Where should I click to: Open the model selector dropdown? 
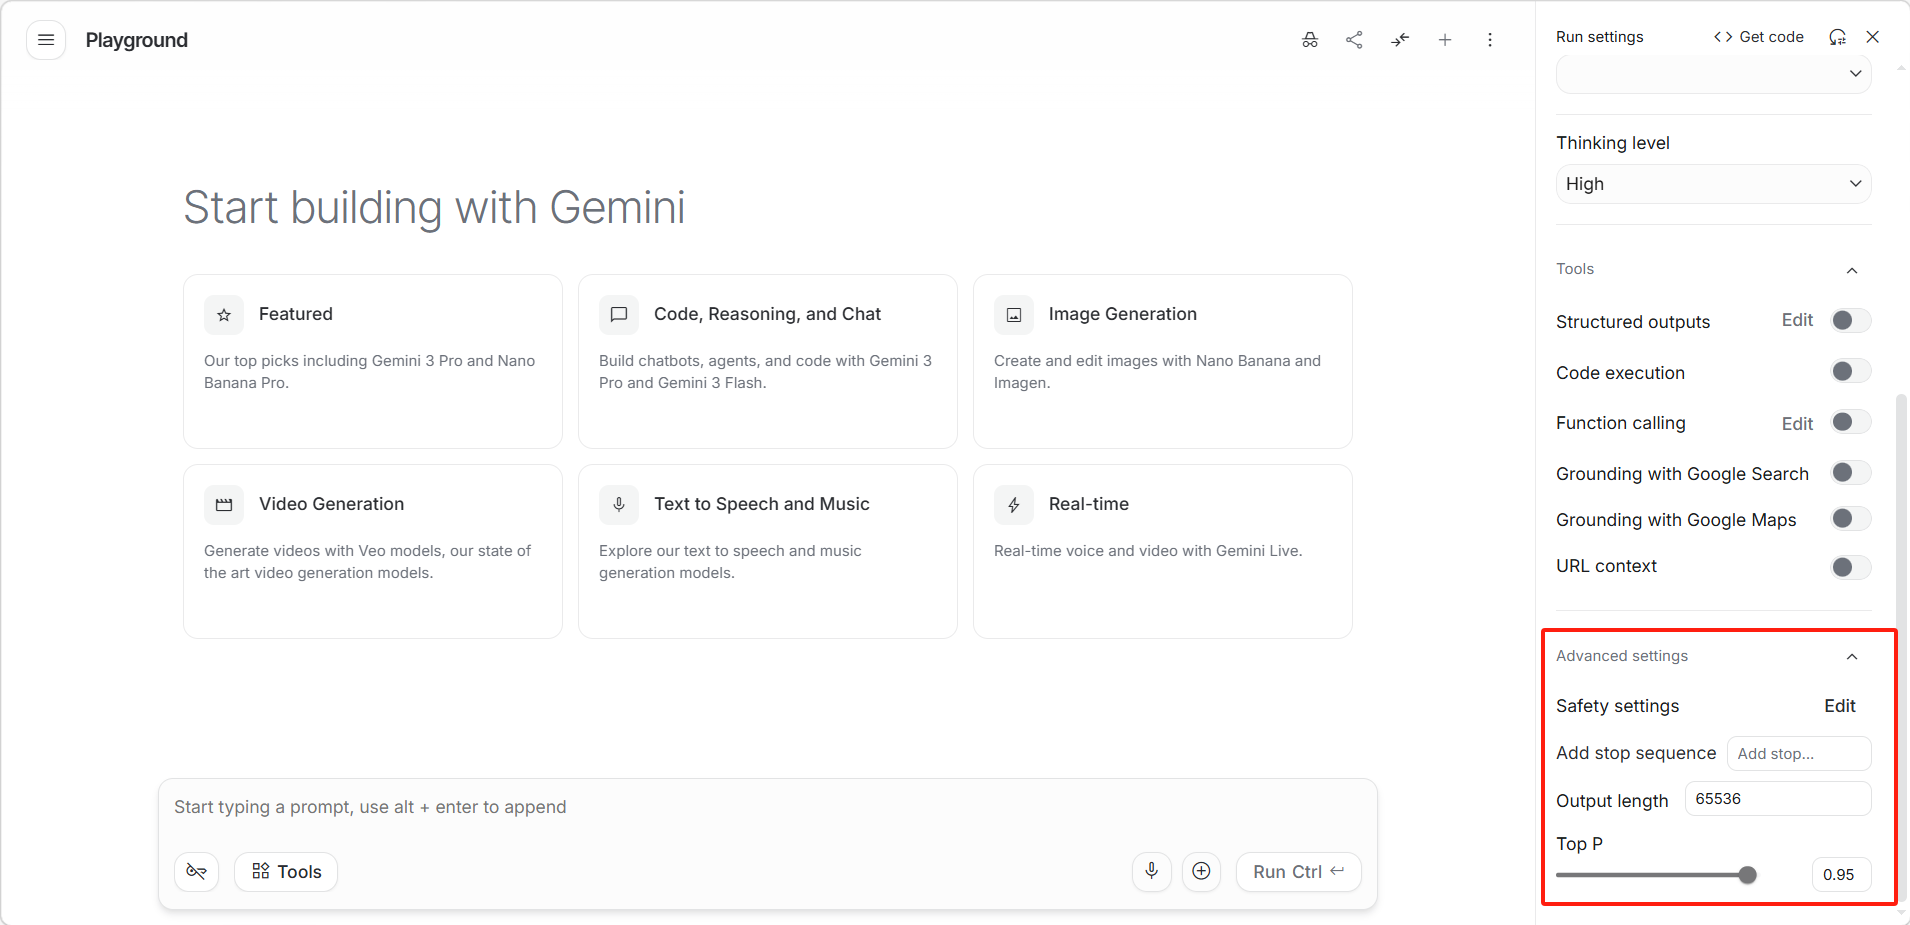[x=1714, y=74]
